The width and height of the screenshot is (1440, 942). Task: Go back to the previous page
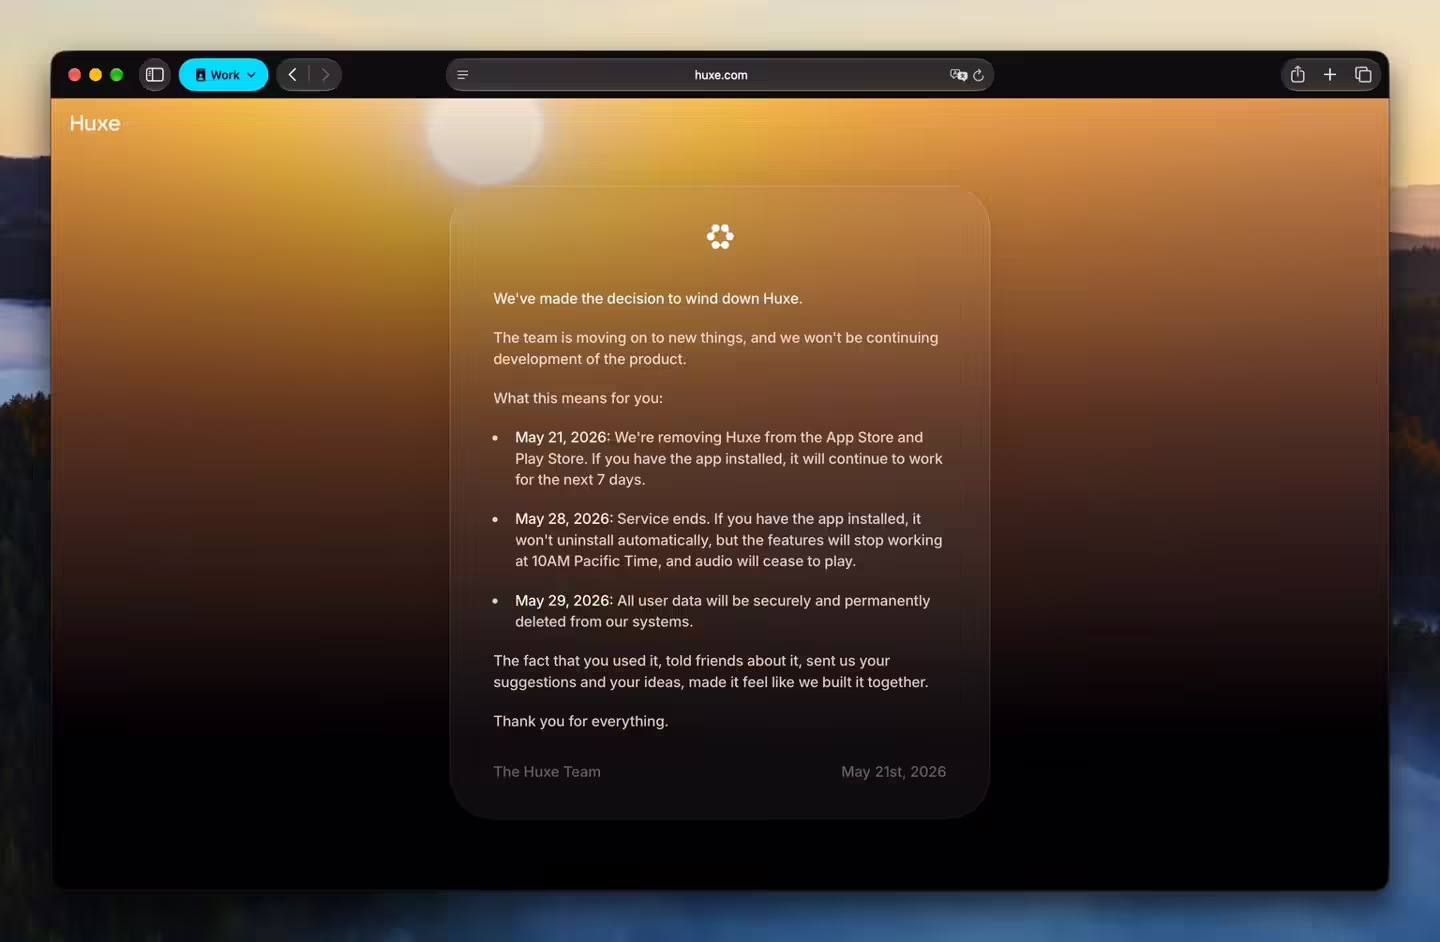click(x=292, y=75)
